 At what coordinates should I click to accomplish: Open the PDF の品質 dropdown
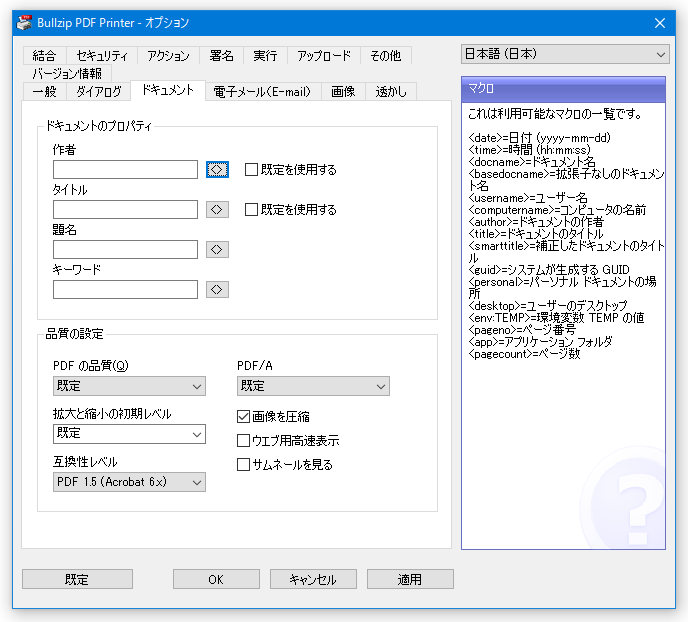(129, 386)
